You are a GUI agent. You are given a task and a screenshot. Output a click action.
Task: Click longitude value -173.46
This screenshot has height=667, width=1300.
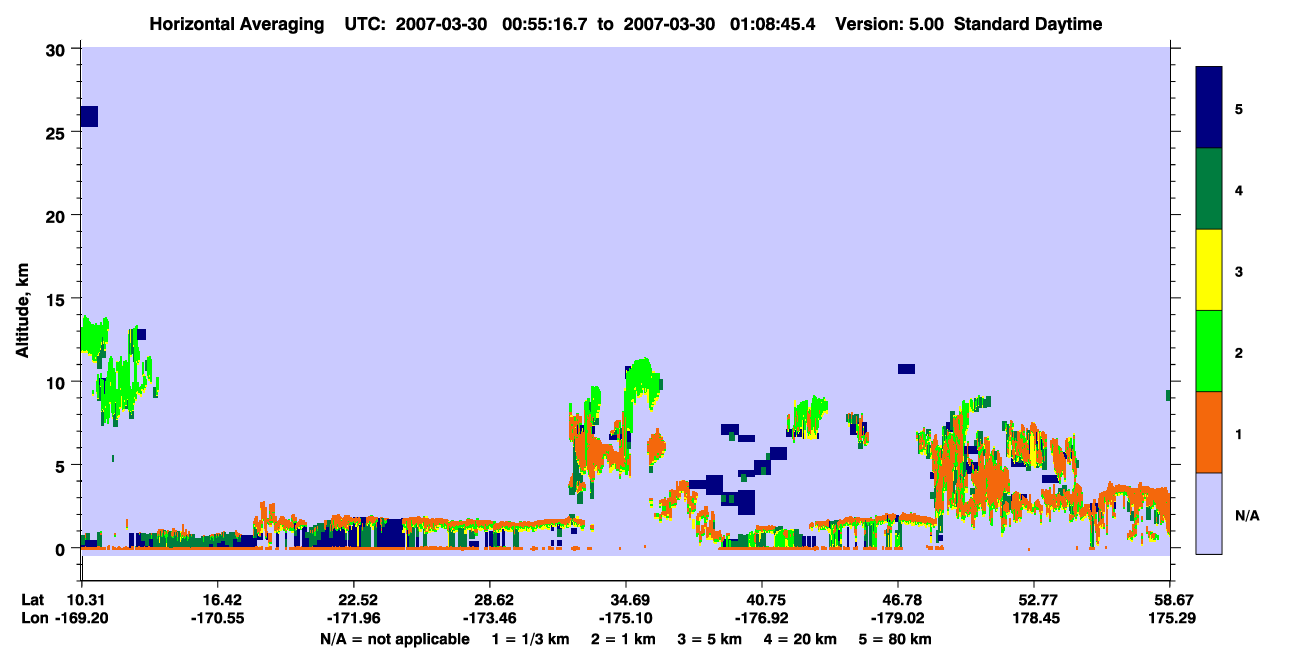click(x=490, y=619)
